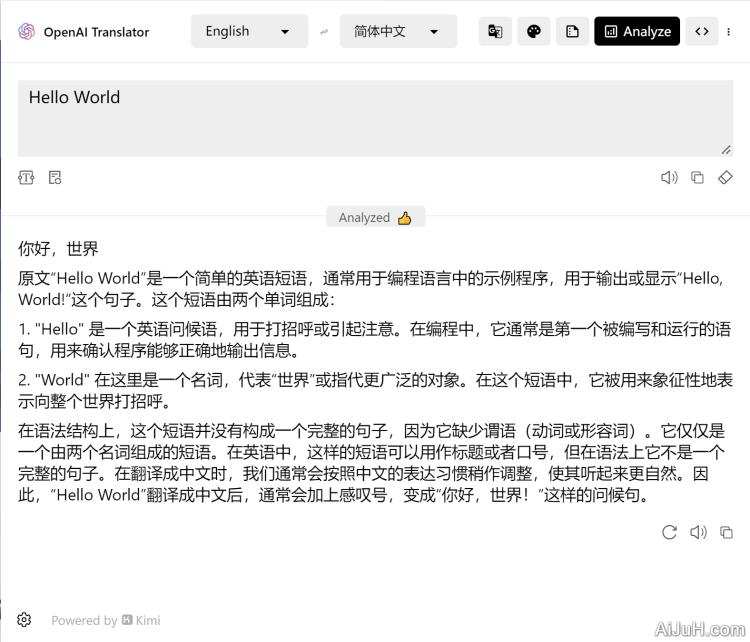Swap source and target languages
The height and width of the screenshot is (642, 750).
(324, 32)
